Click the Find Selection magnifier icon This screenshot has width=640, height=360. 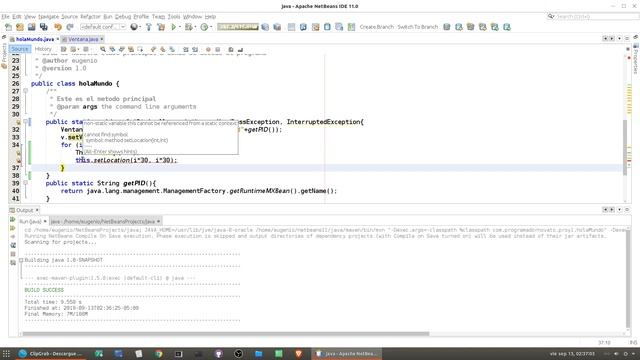click(103, 49)
